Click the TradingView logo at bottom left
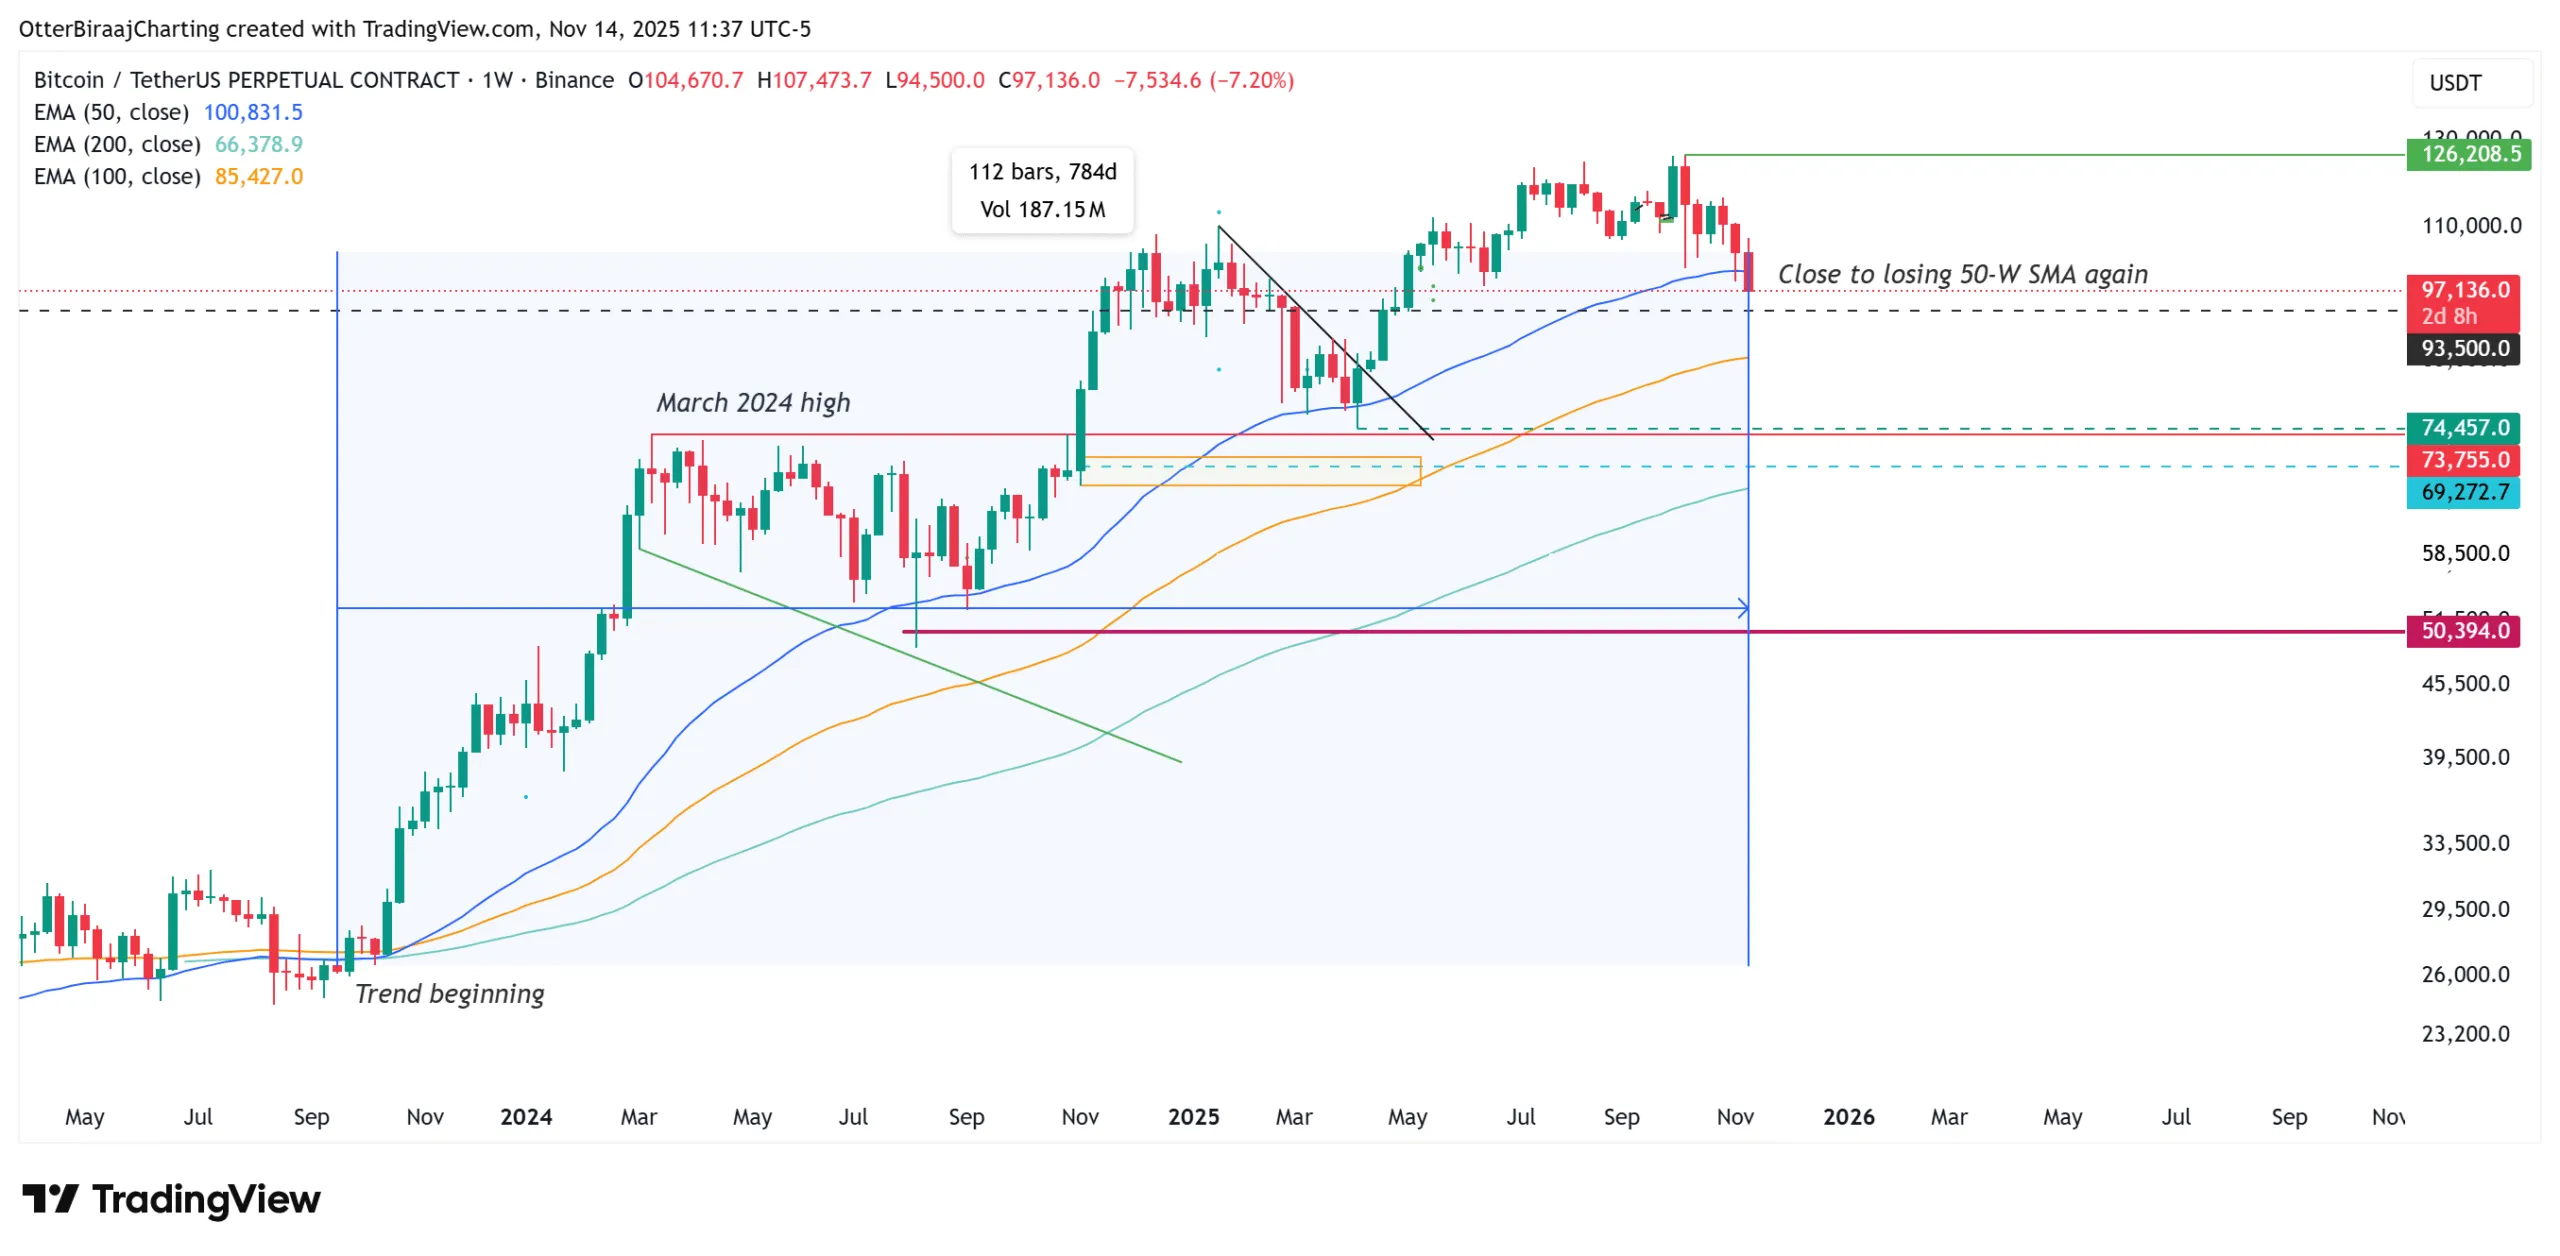This screenshot has height=1256, width=2560. point(171,1199)
